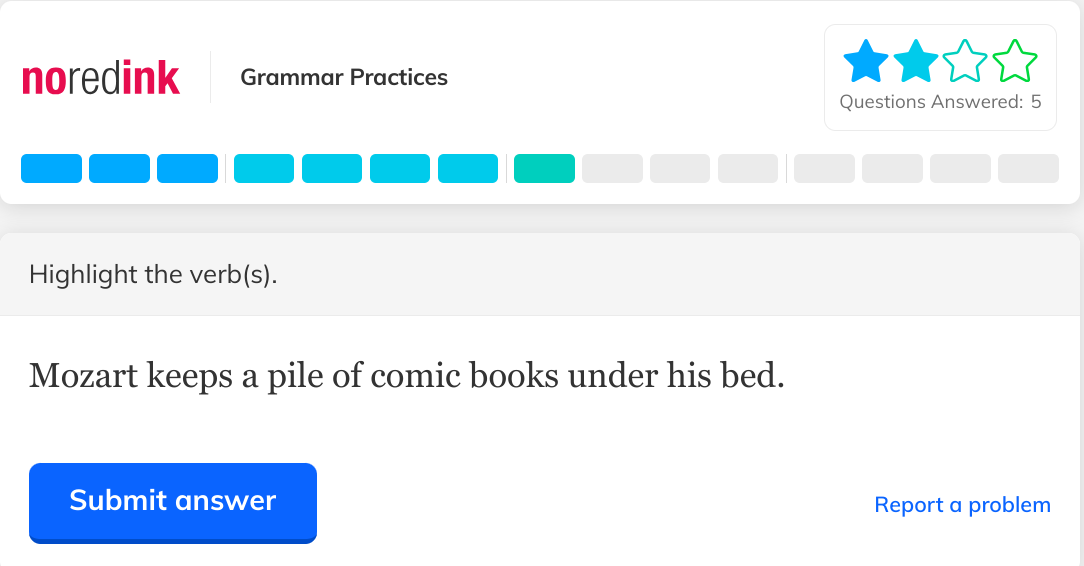Click the noredink logo

[101, 78]
